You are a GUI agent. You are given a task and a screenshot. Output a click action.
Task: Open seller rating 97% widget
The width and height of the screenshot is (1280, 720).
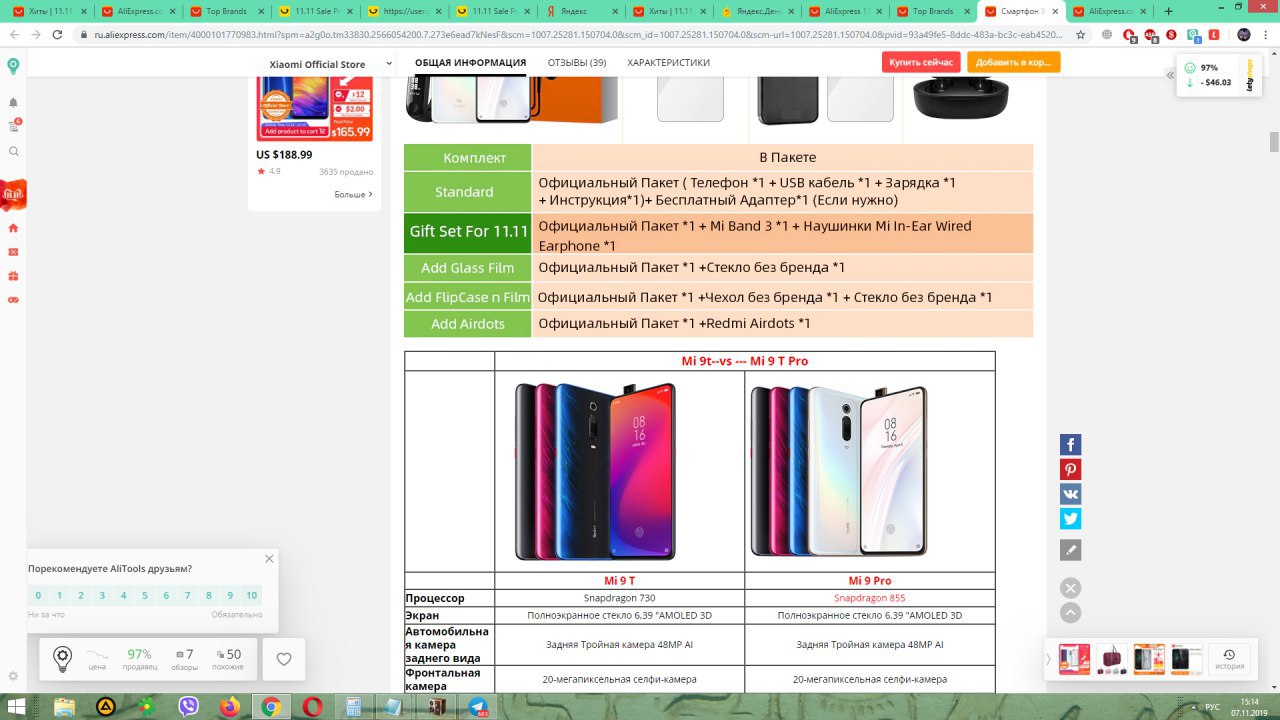139,659
